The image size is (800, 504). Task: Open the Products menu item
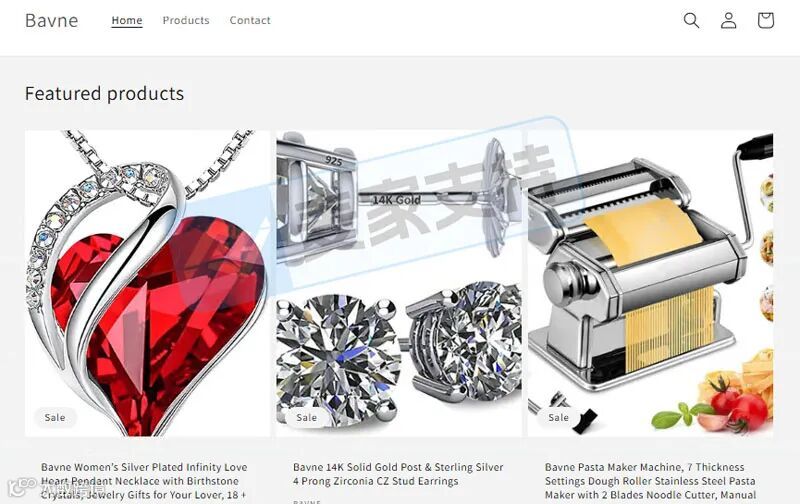[x=186, y=20]
